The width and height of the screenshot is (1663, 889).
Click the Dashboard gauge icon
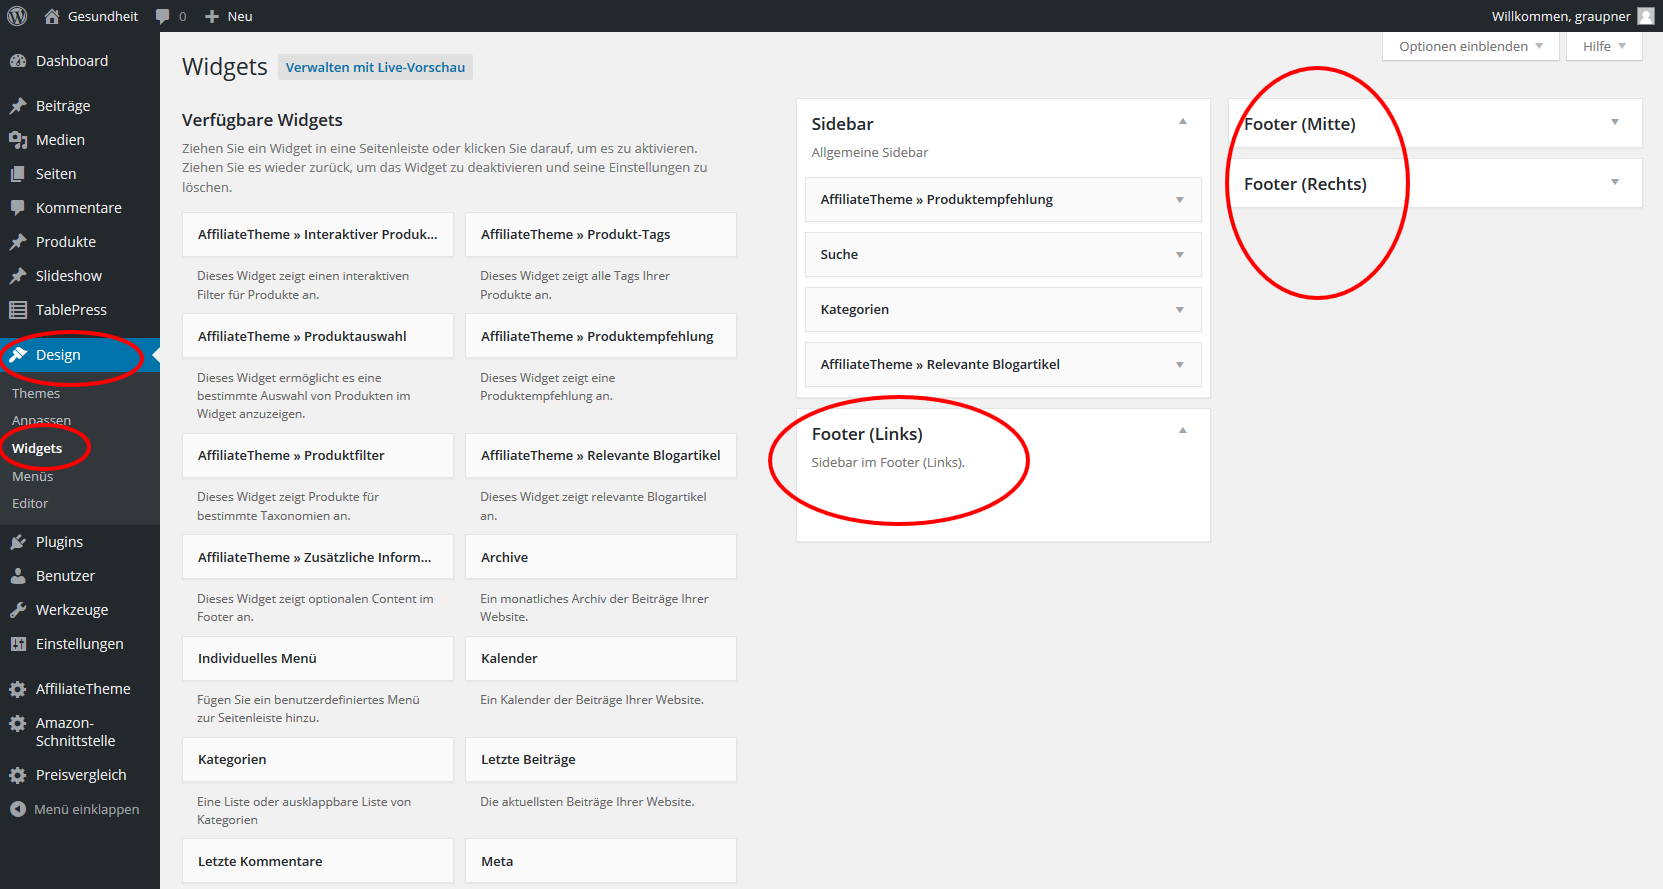tap(18, 61)
